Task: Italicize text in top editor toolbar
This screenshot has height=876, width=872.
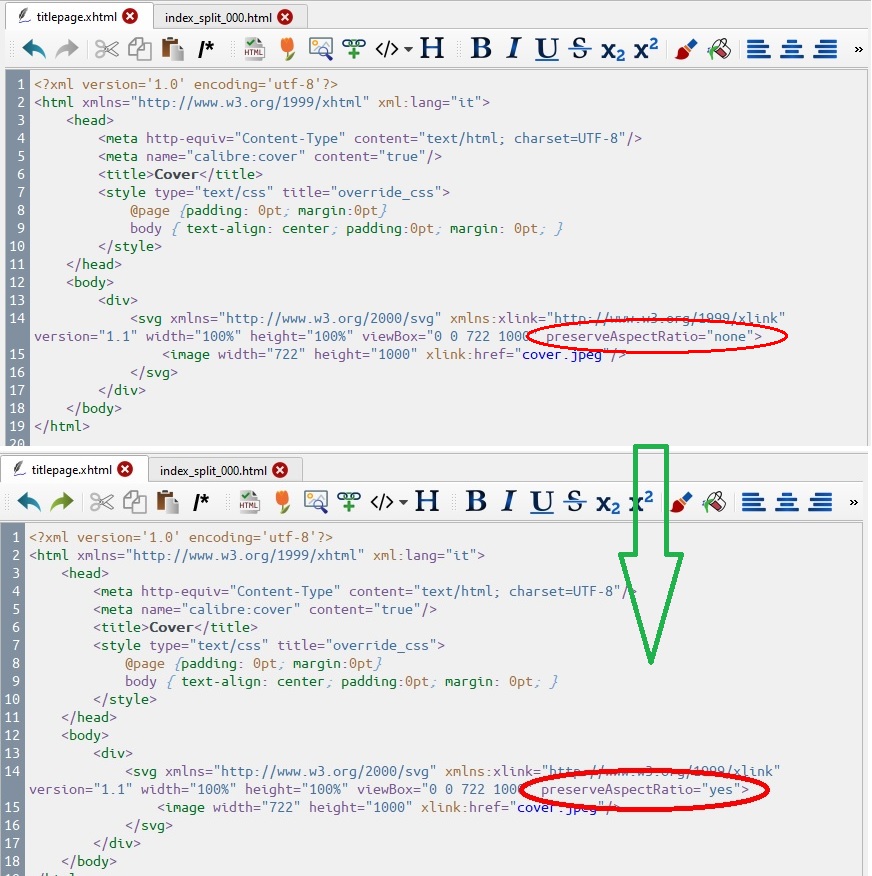Action: (514, 48)
